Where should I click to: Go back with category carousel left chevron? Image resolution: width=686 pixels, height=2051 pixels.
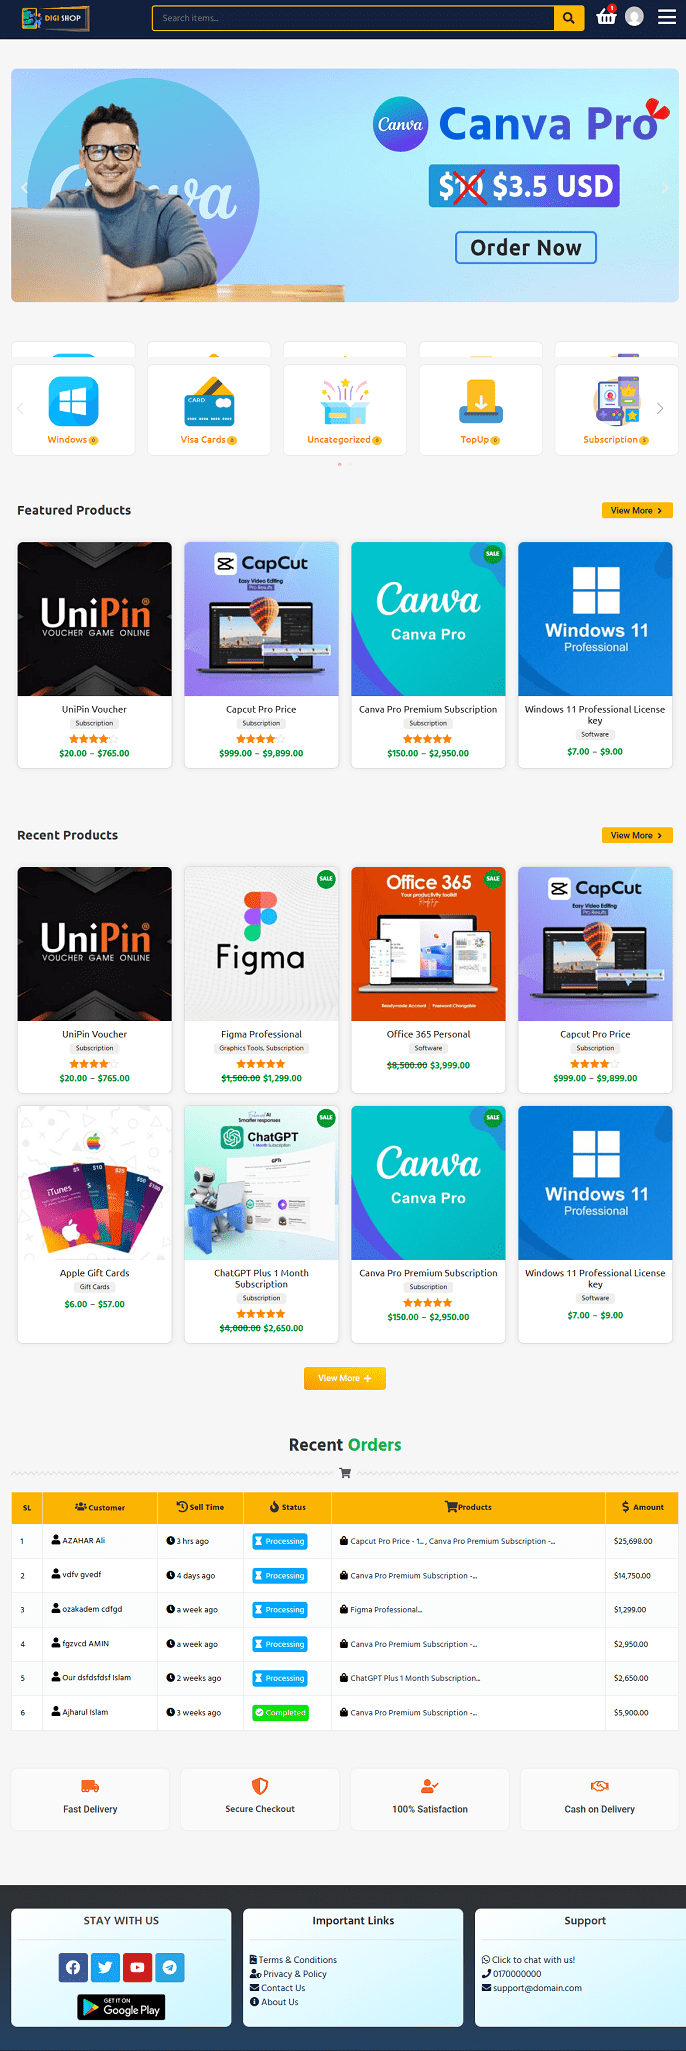click(x=20, y=409)
